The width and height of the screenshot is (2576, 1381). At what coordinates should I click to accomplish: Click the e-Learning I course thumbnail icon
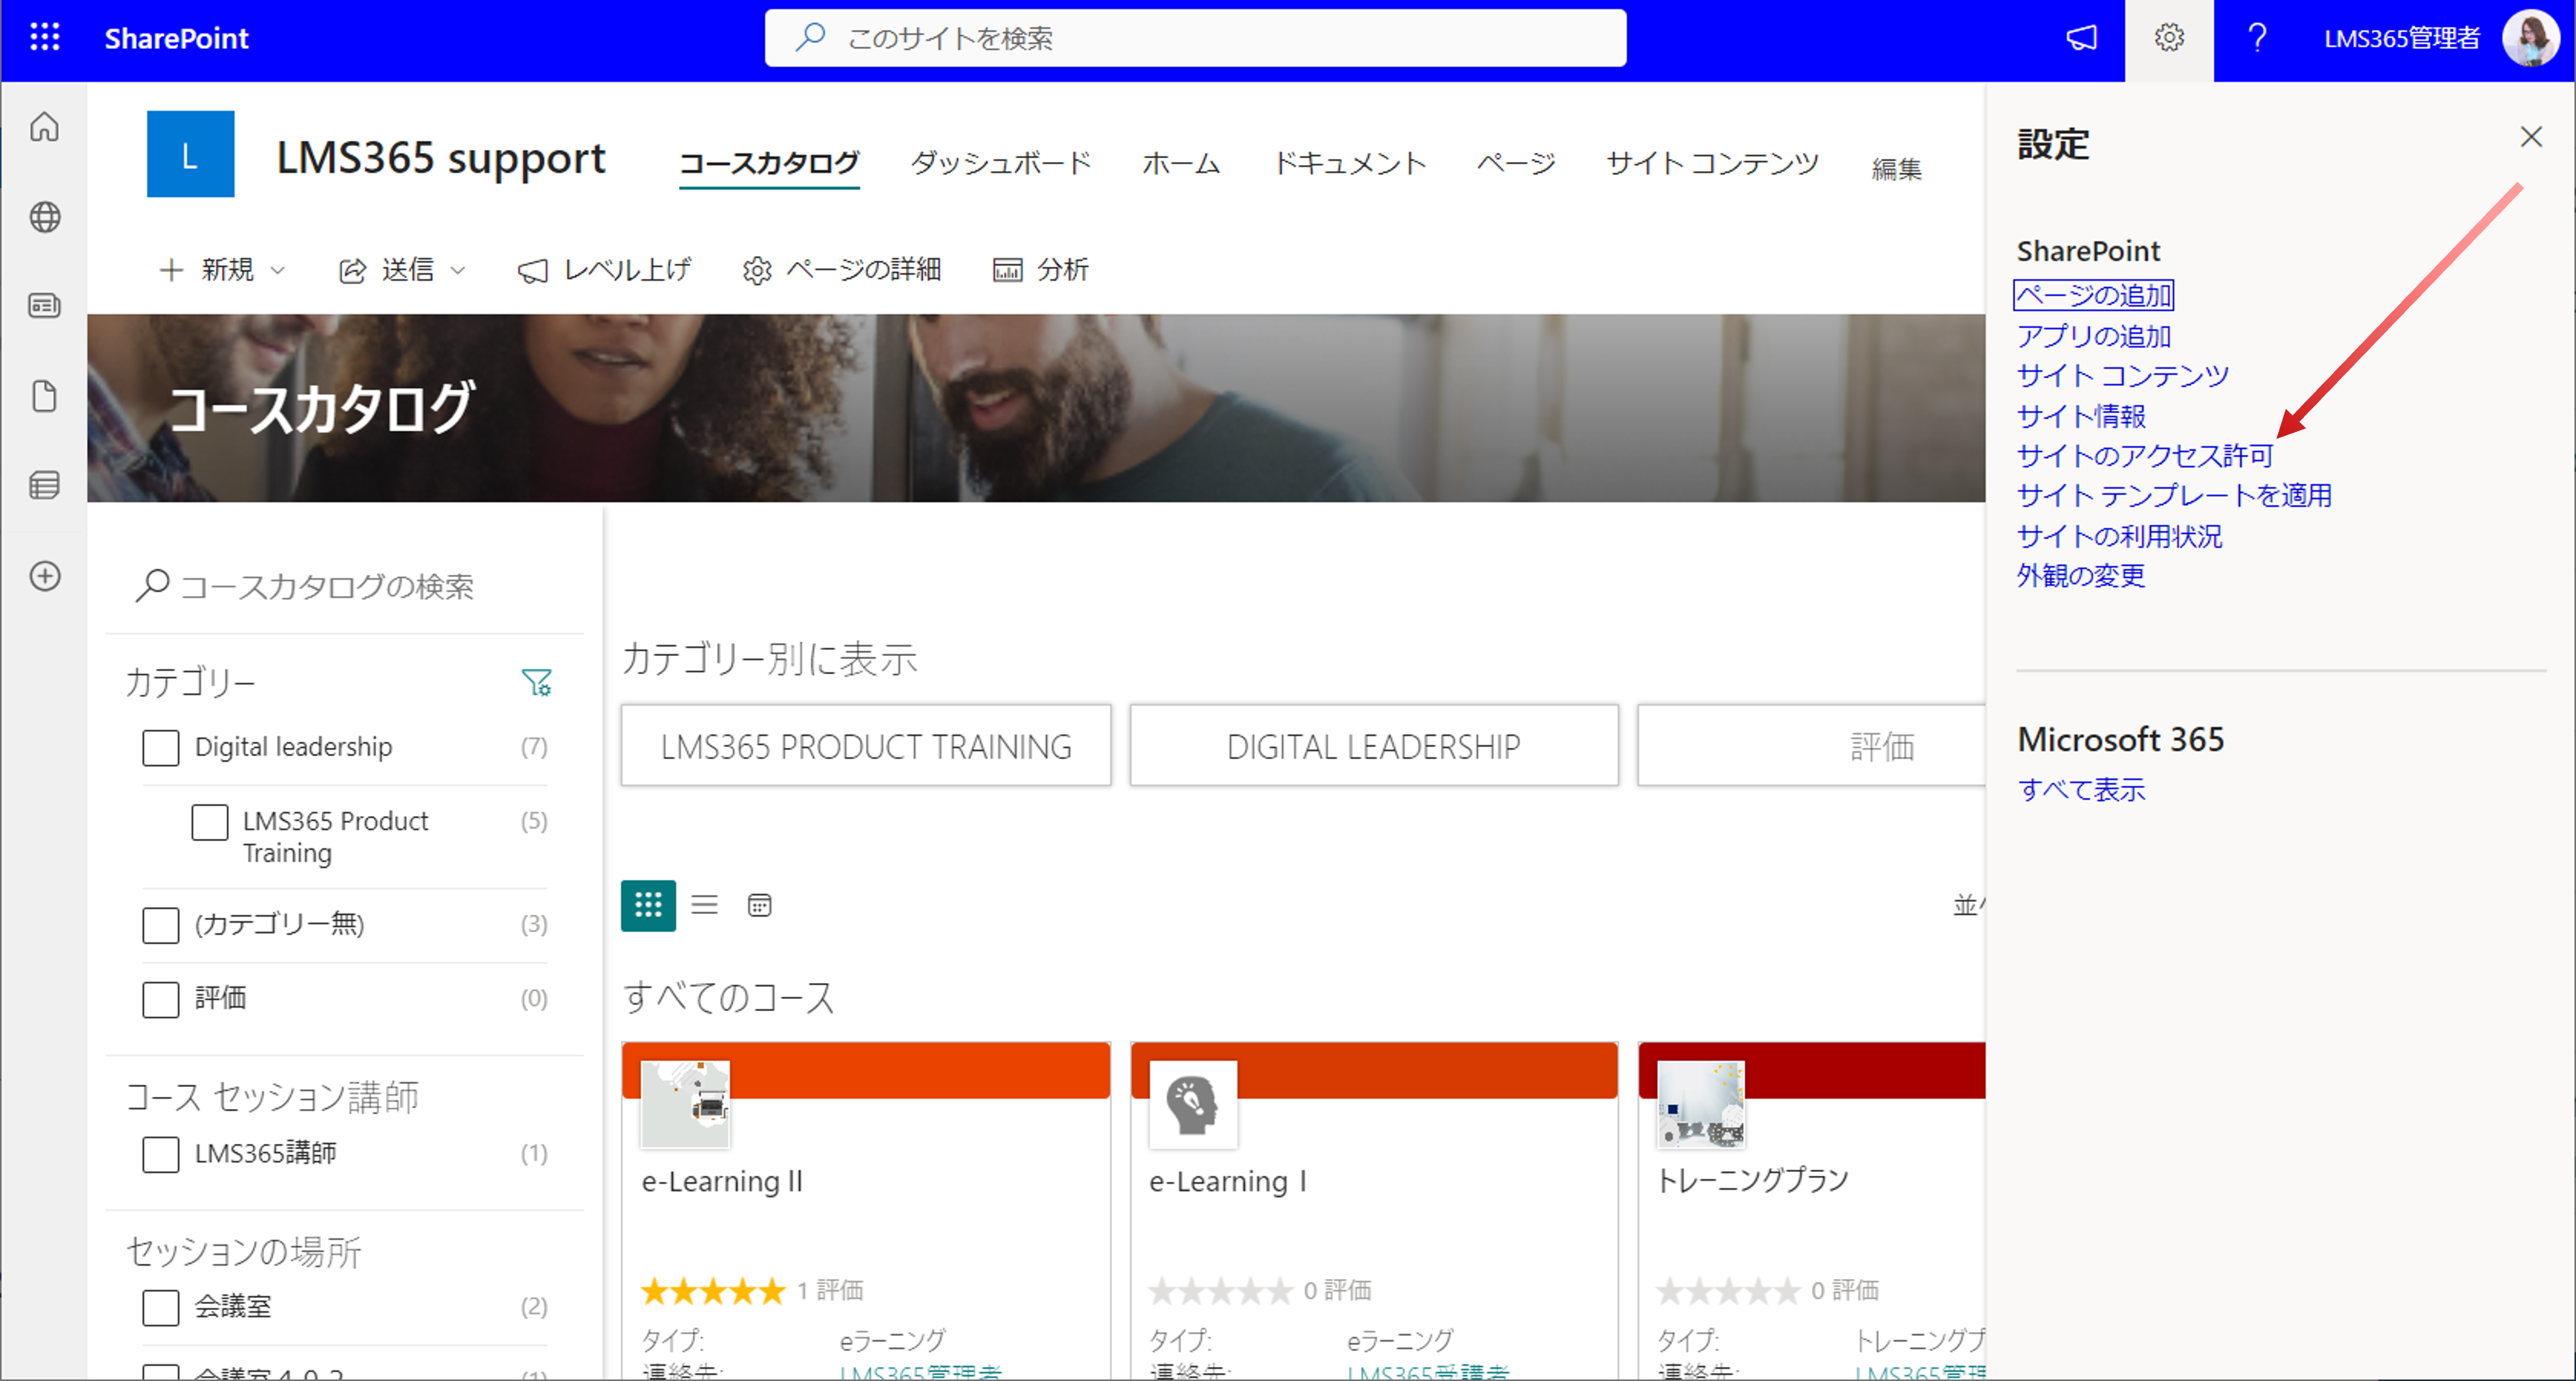point(1193,1104)
